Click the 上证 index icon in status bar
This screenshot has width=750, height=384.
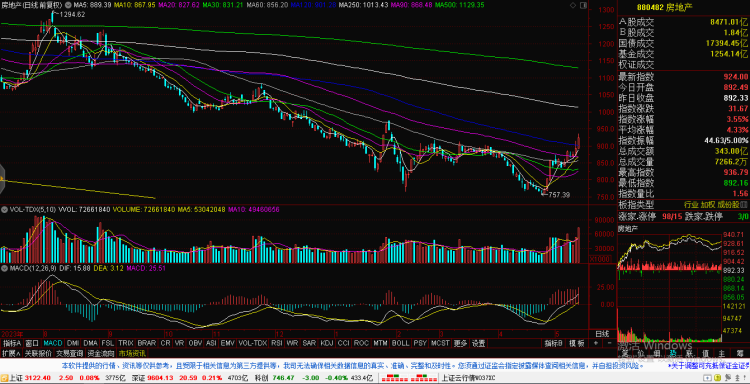coord(4,378)
